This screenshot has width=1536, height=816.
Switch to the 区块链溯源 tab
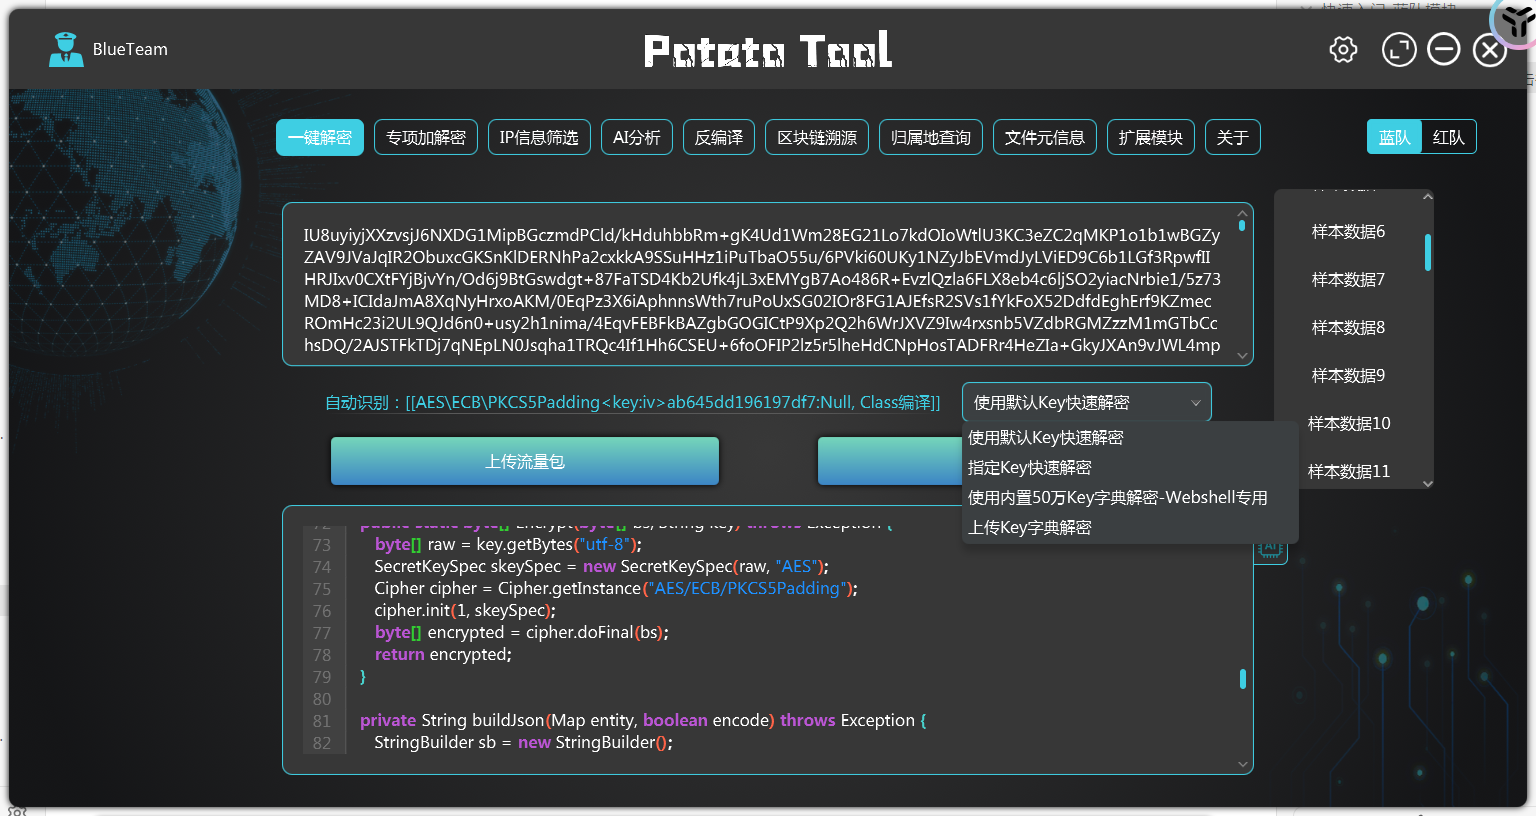point(817,137)
